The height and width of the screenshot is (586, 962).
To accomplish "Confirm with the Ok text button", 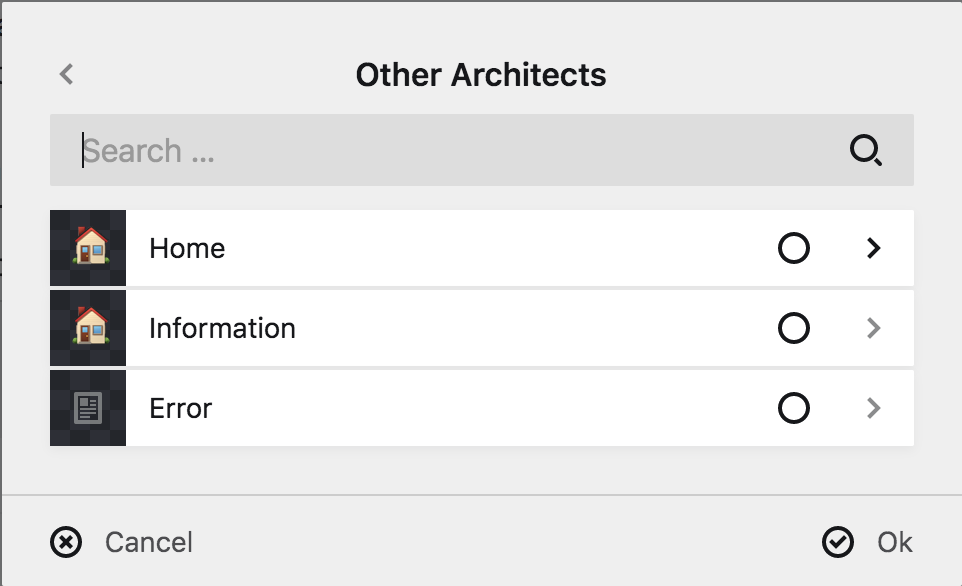I will click(895, 542).
